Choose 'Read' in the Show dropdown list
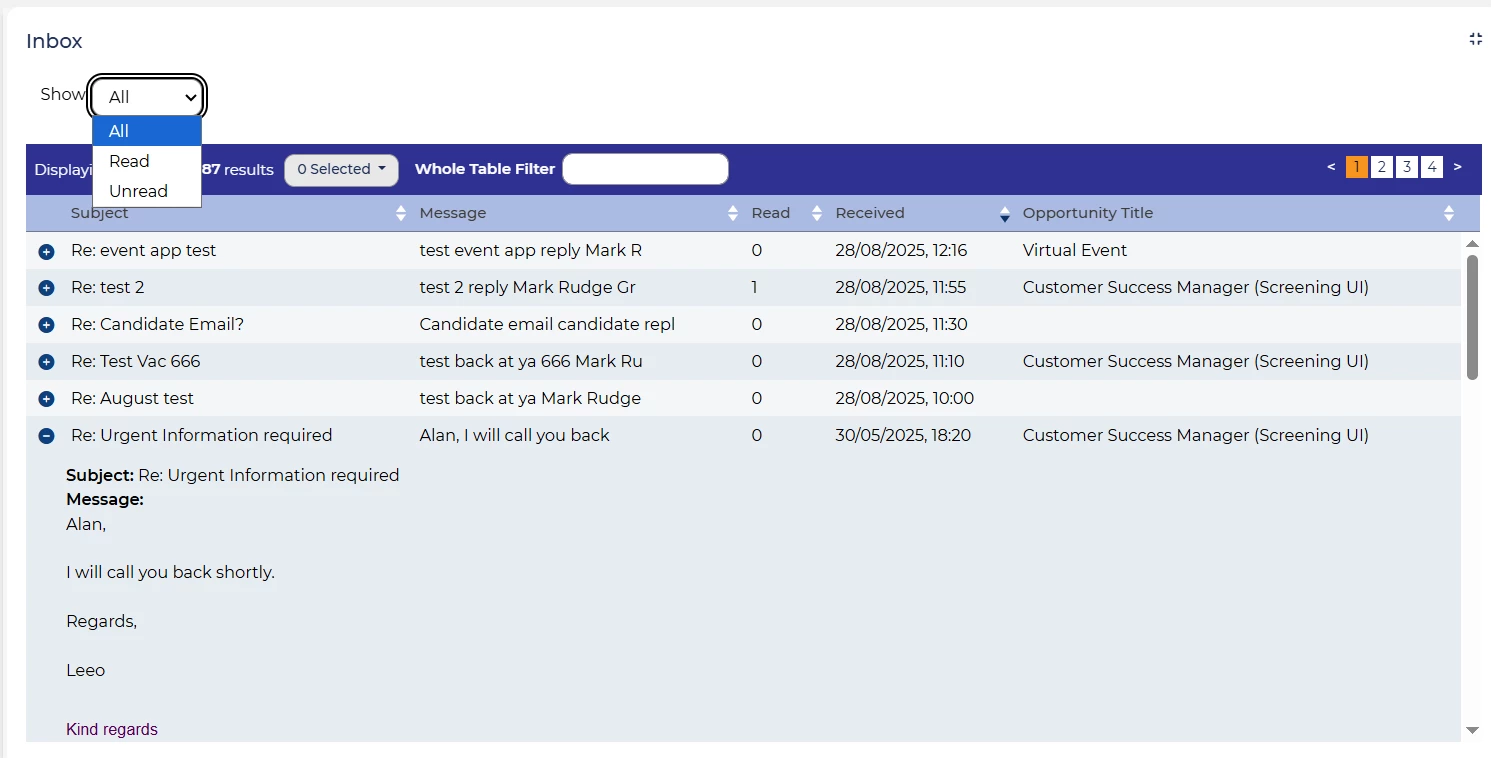The height and width of the screenshot is (758, 1491). pos(147,161)
